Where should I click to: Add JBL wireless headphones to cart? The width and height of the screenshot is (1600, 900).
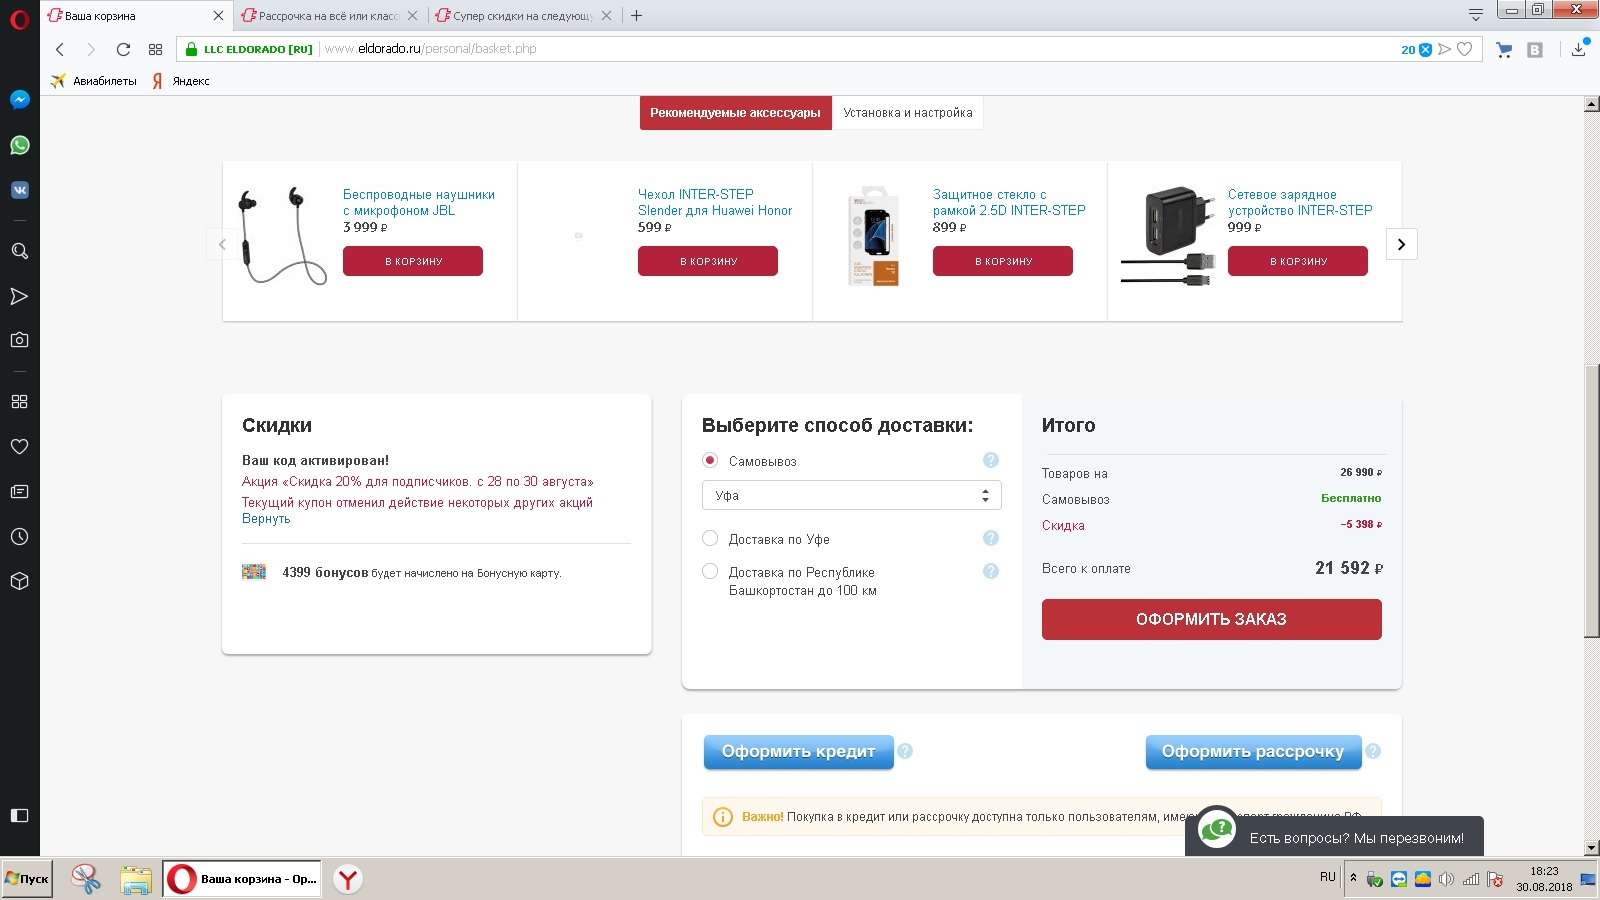(413, 261)
